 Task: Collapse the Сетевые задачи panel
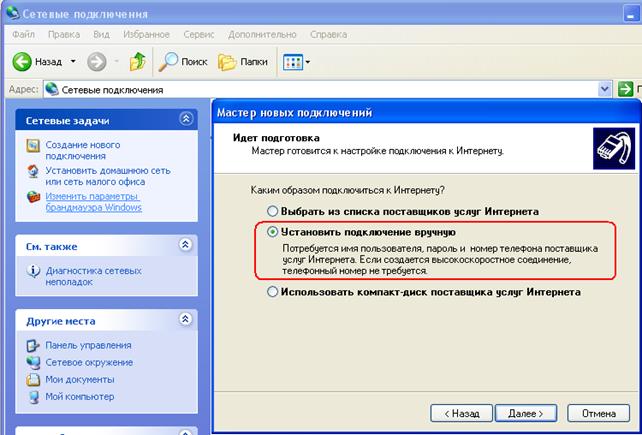tap(186, 119)
